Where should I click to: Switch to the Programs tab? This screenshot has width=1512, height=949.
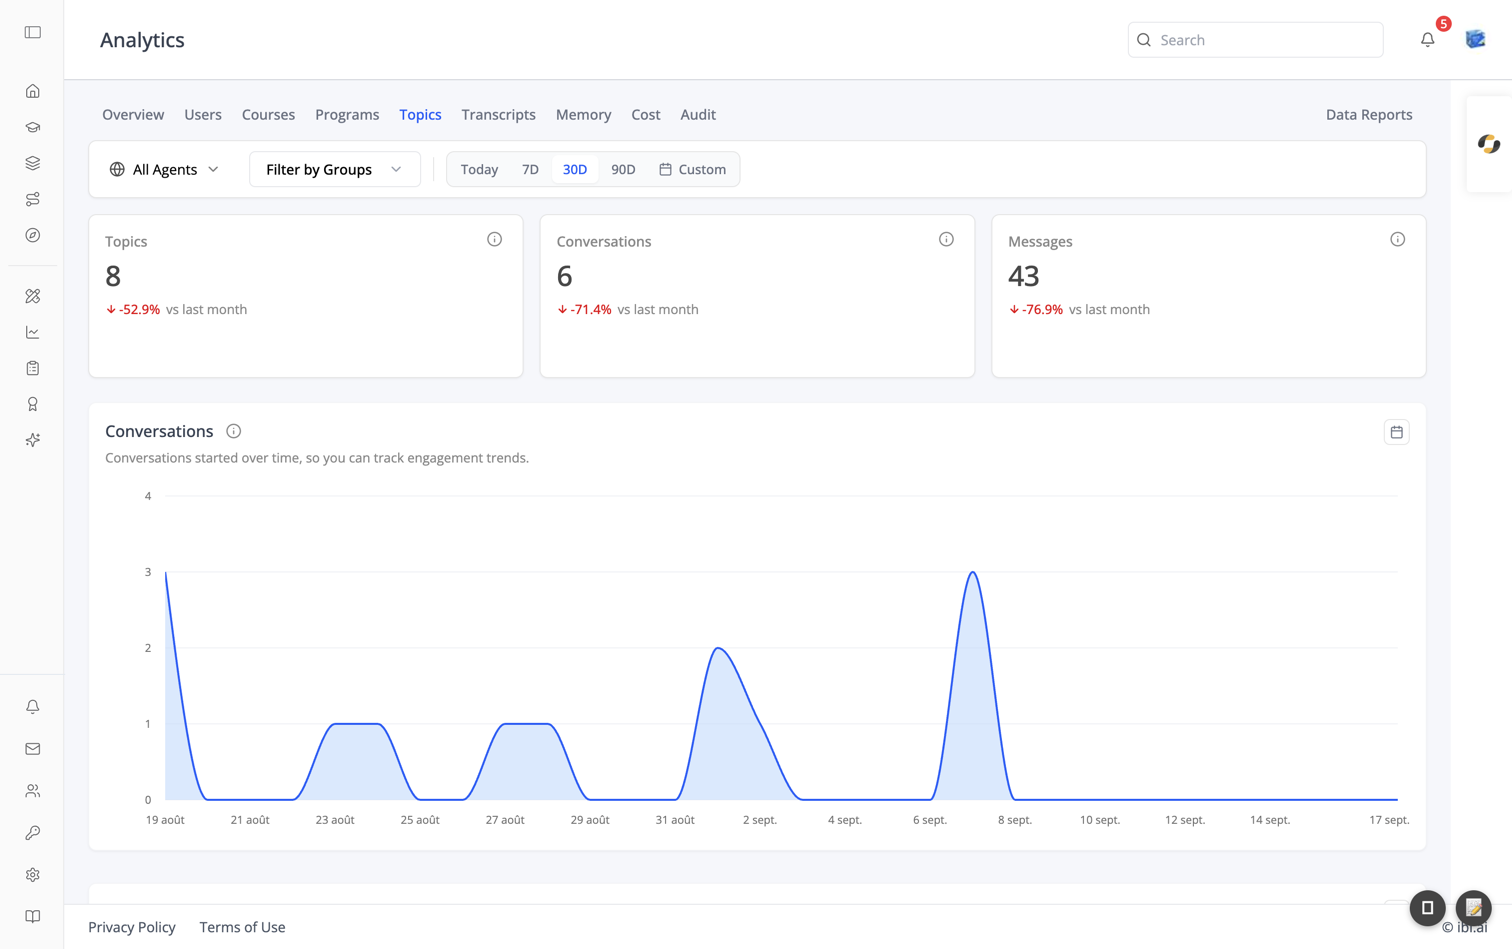(347, 114)
